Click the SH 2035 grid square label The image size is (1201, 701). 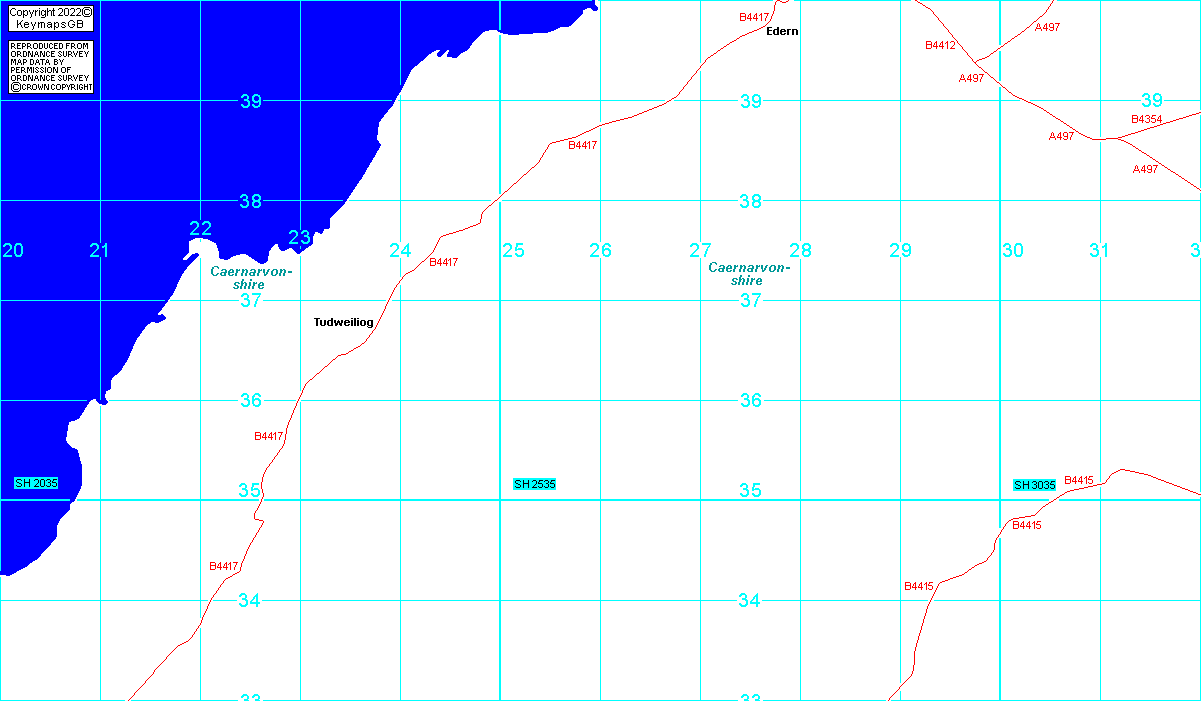[x=36, y=484]
